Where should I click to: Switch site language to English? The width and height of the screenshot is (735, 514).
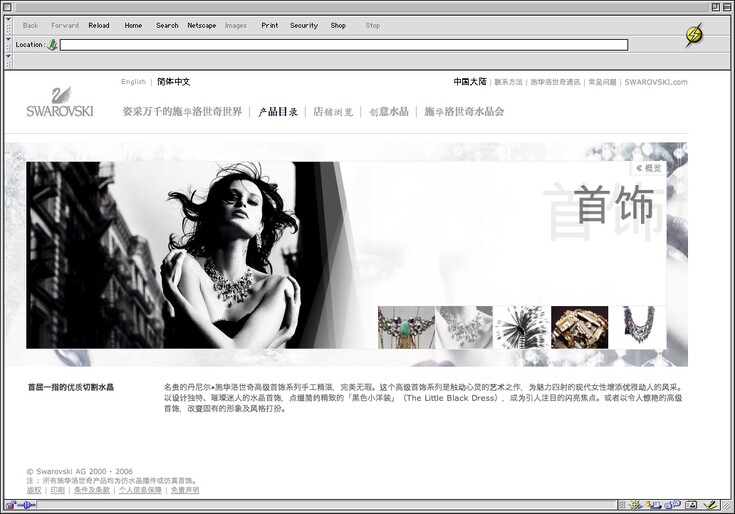[x=134, y=82]
